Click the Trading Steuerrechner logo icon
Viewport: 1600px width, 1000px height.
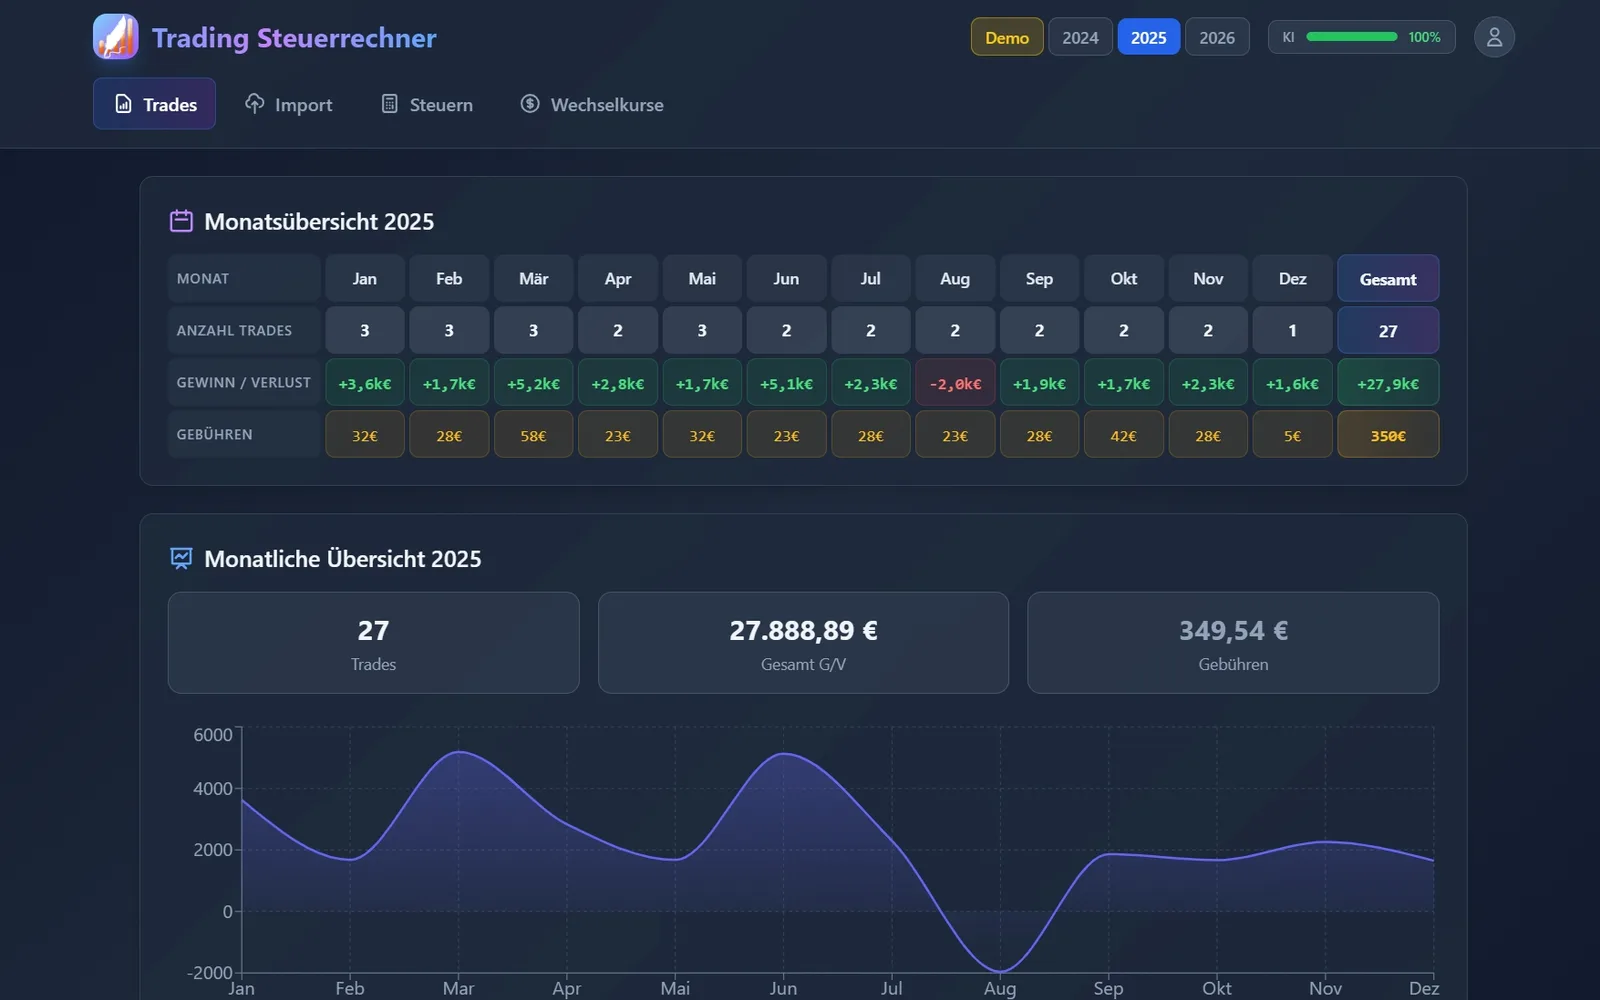point(116,37)
